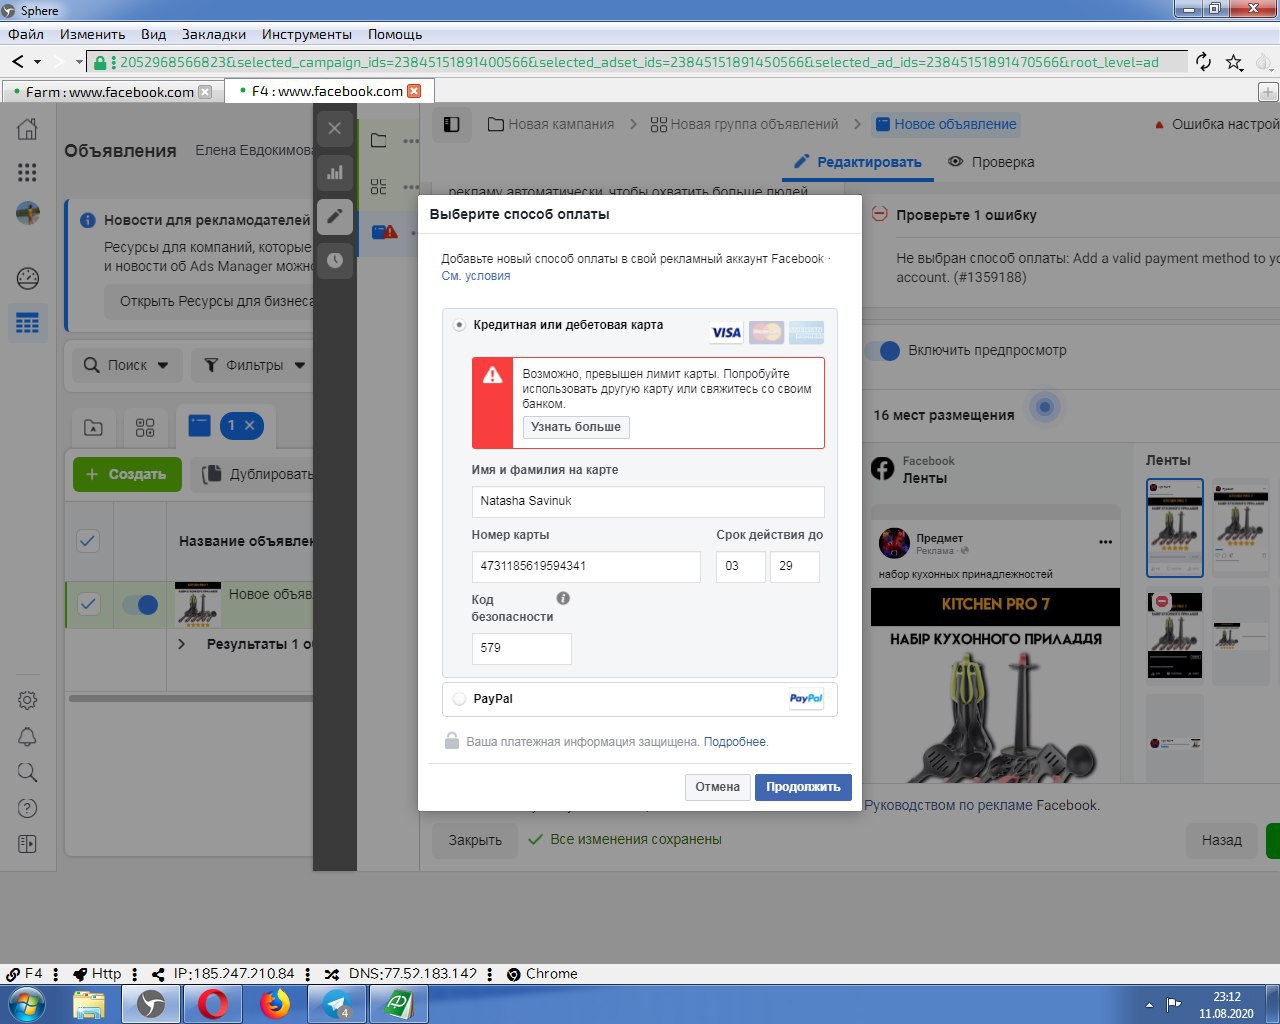The height and width of the screenshot is (1024, 1280).
Task: Select the pencil edit icon in the edit pane
Action: [335, 215]
